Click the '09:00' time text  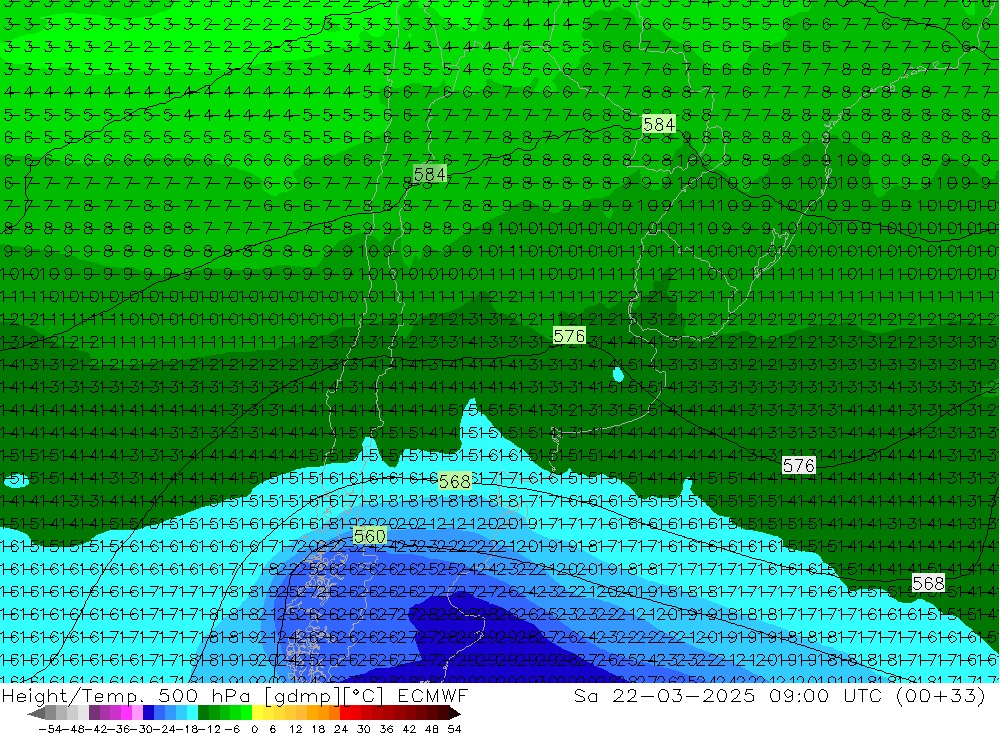pyautogui.click(x=800, y=695)
